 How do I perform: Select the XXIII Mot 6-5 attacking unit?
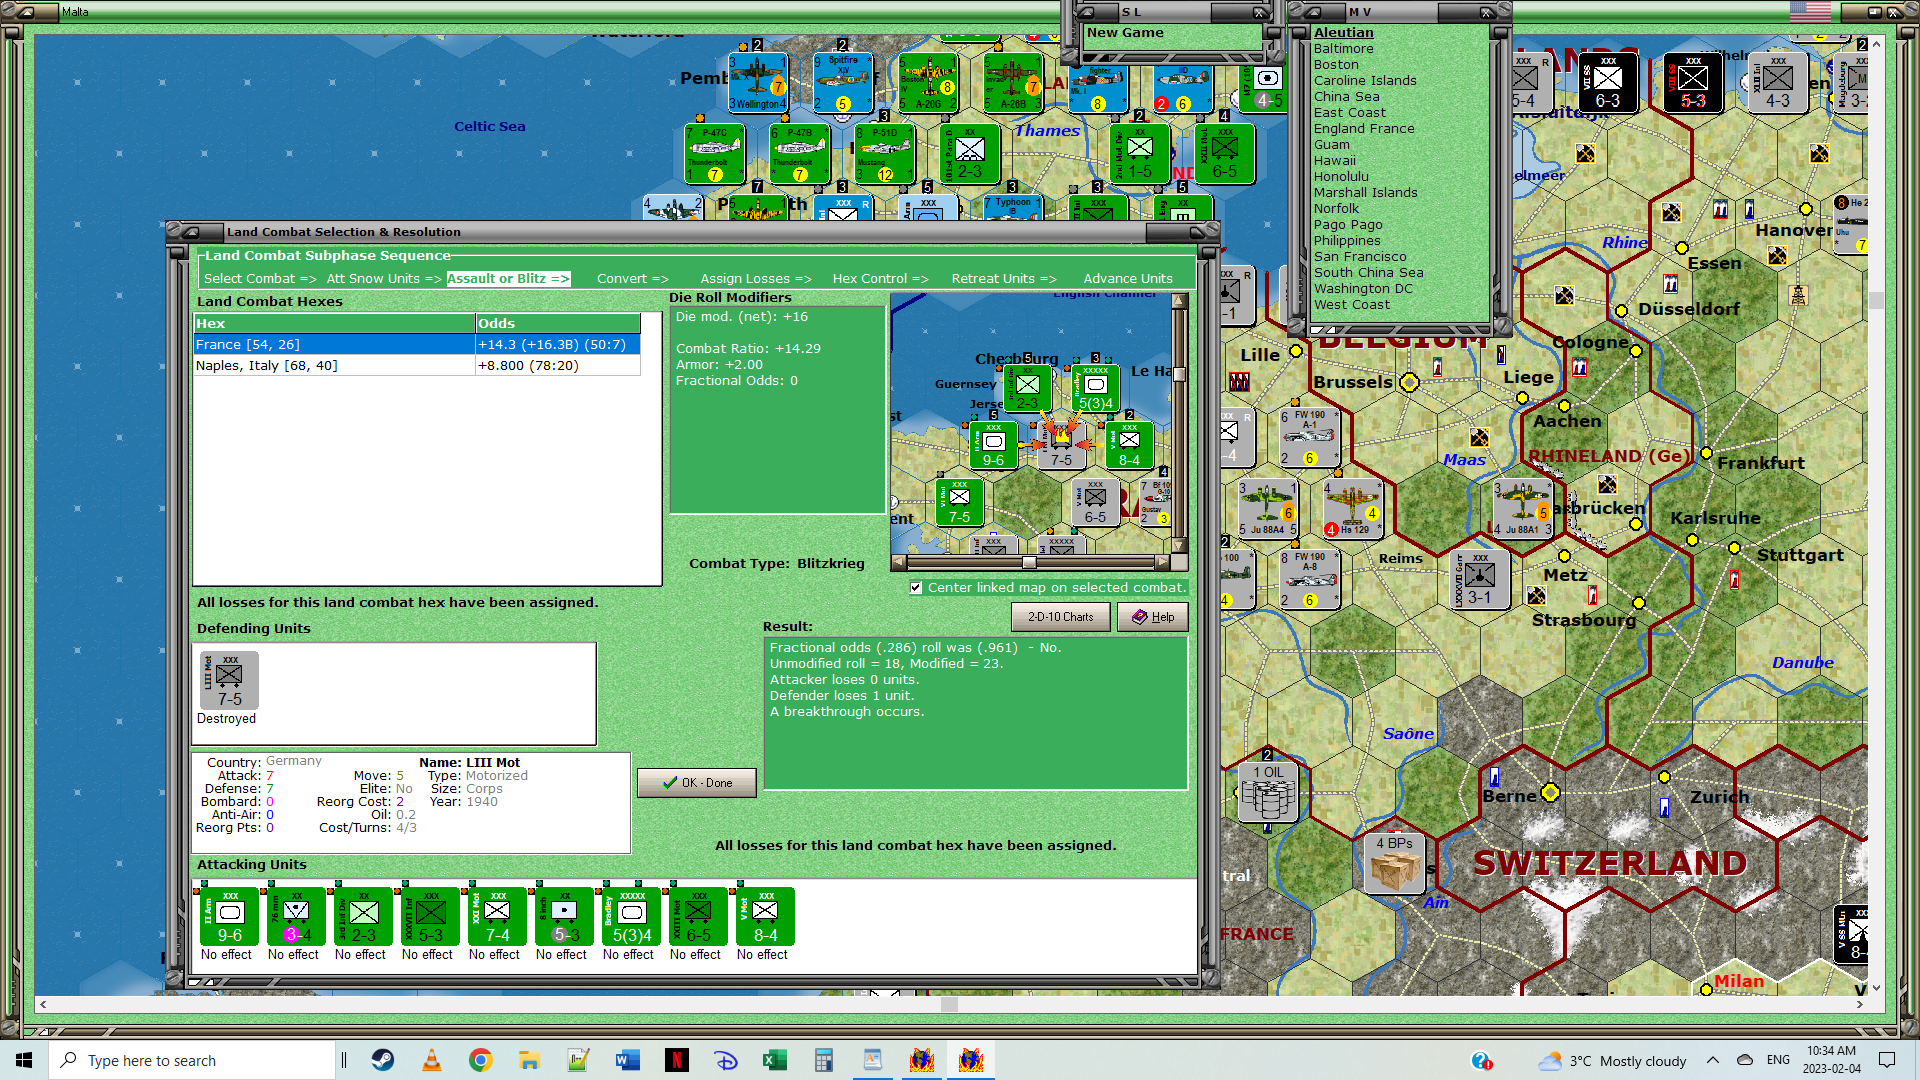coord(699,916)
